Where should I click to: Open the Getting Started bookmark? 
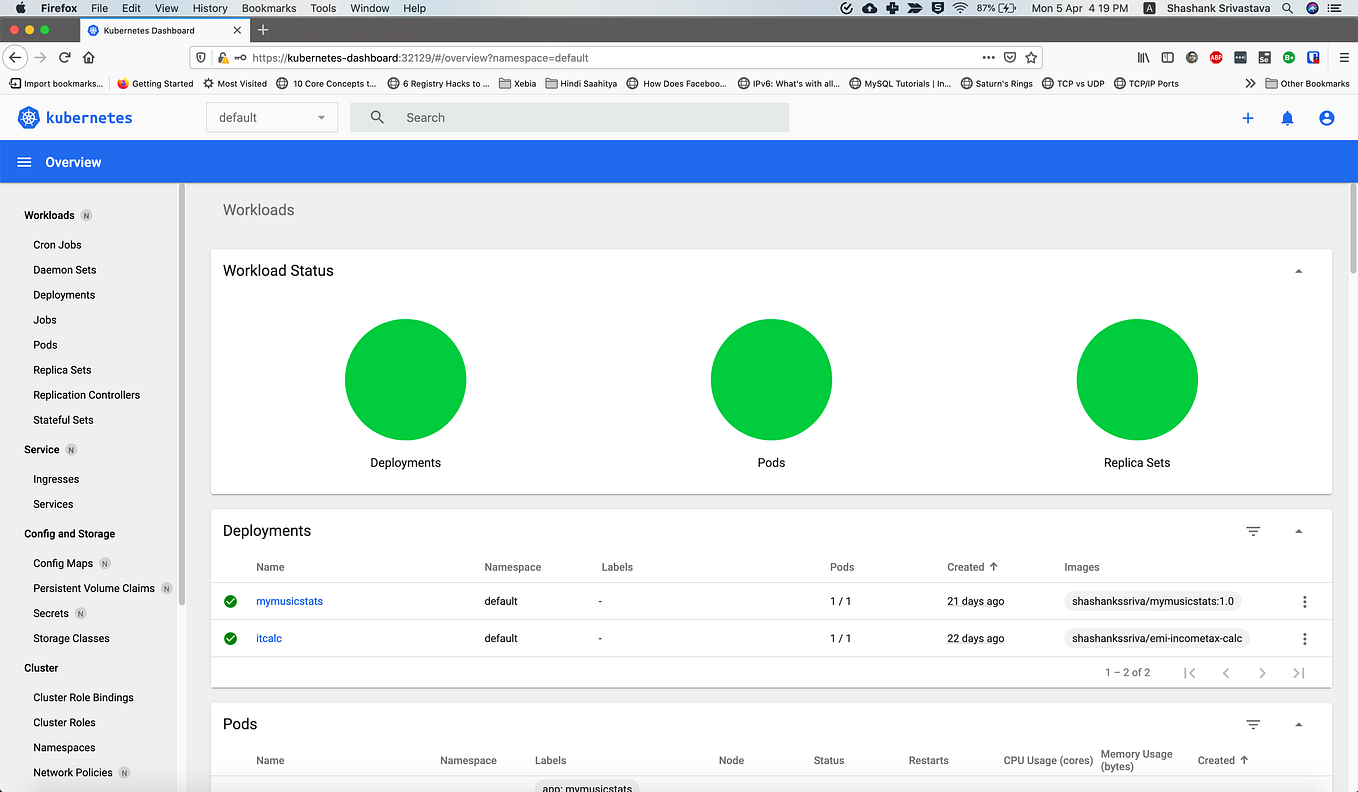(x=155, y=84)
